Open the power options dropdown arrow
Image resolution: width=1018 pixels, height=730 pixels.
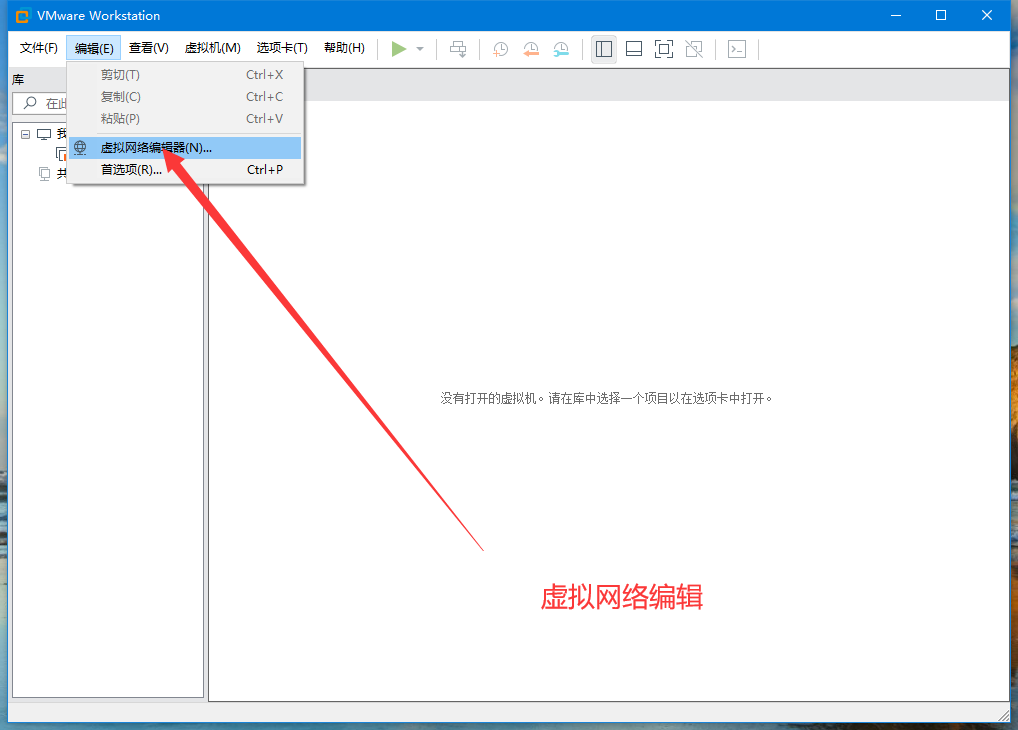(x=420, y=49)
